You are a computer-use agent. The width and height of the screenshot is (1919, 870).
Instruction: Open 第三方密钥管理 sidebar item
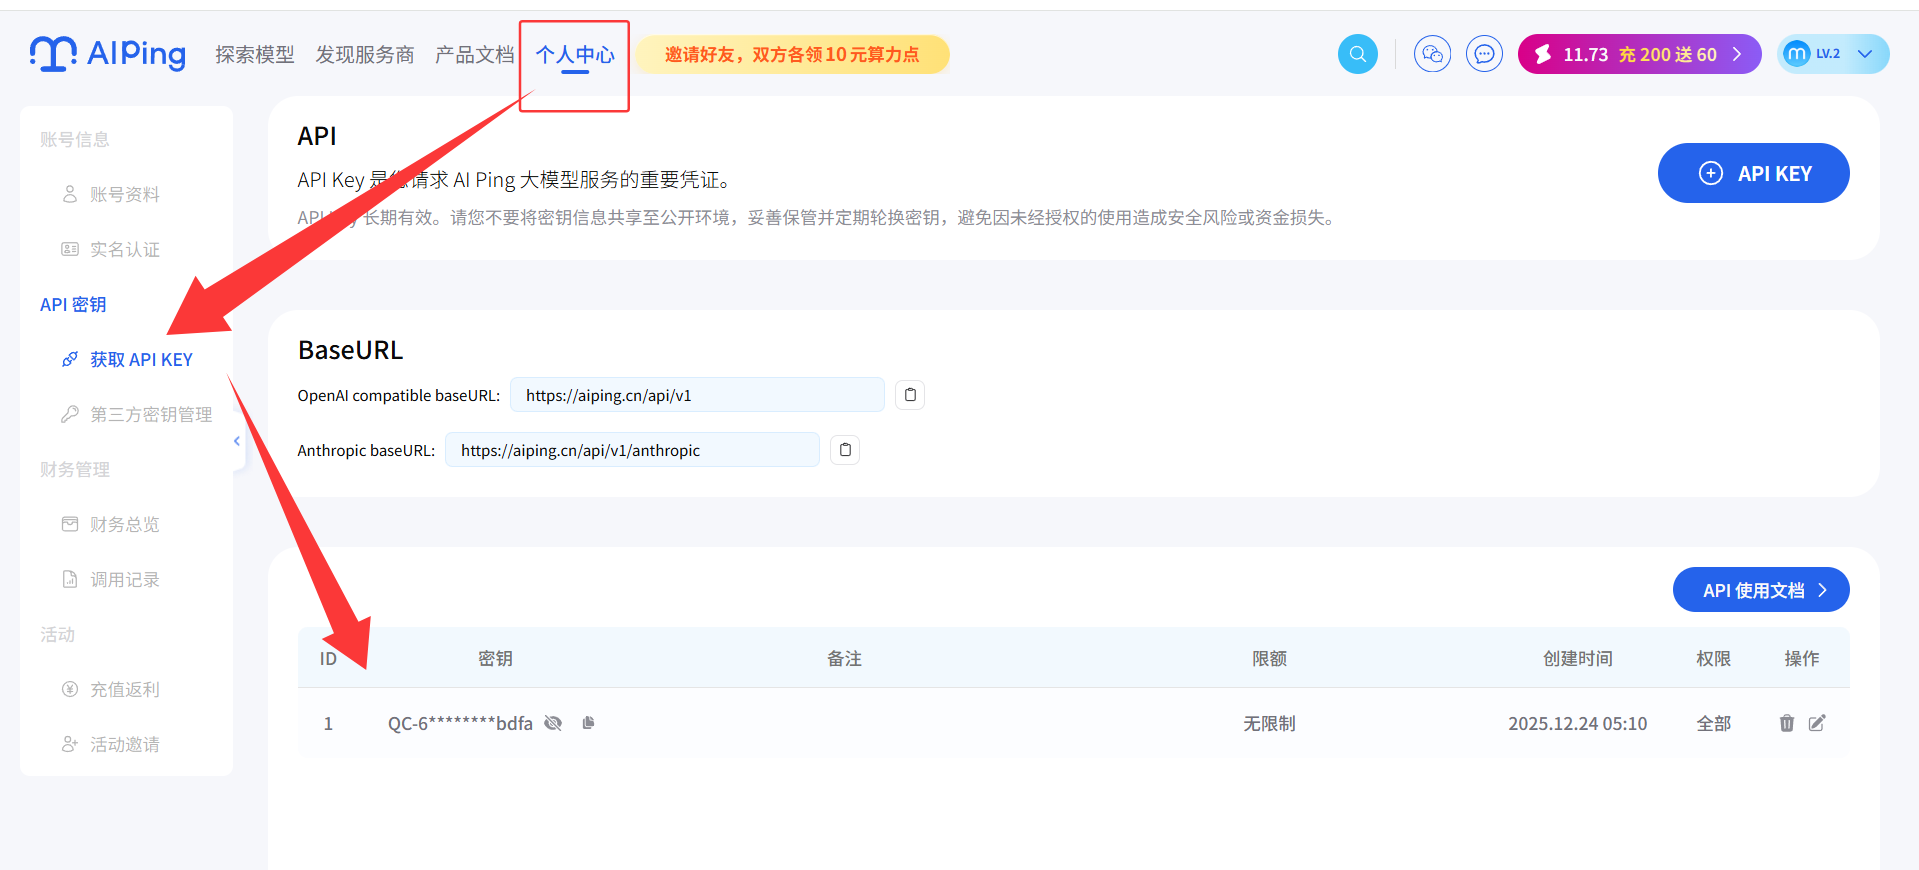[151, 414]
